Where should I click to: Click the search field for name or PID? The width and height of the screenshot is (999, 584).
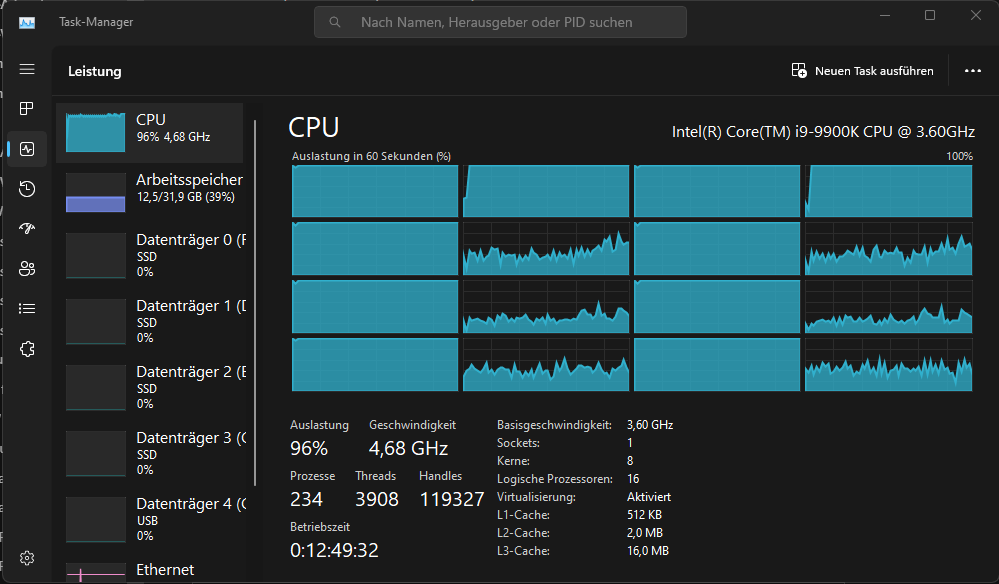500,21
